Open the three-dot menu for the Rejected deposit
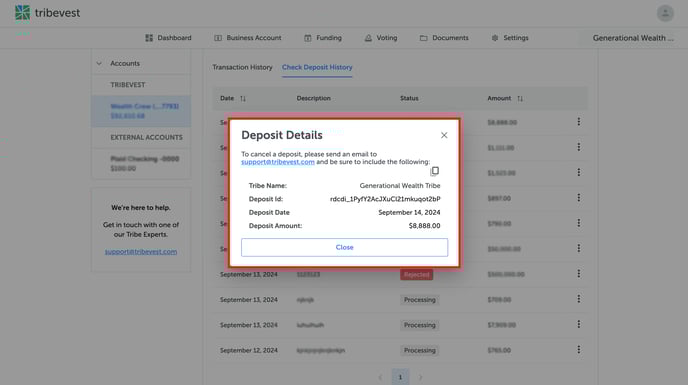 pos(579,274)
